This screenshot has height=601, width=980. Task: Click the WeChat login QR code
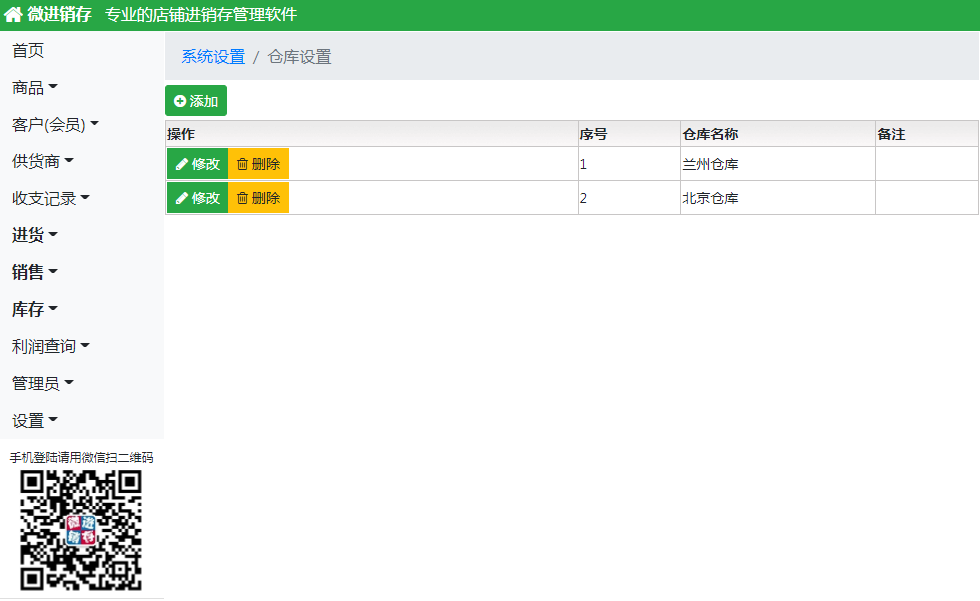81,530
